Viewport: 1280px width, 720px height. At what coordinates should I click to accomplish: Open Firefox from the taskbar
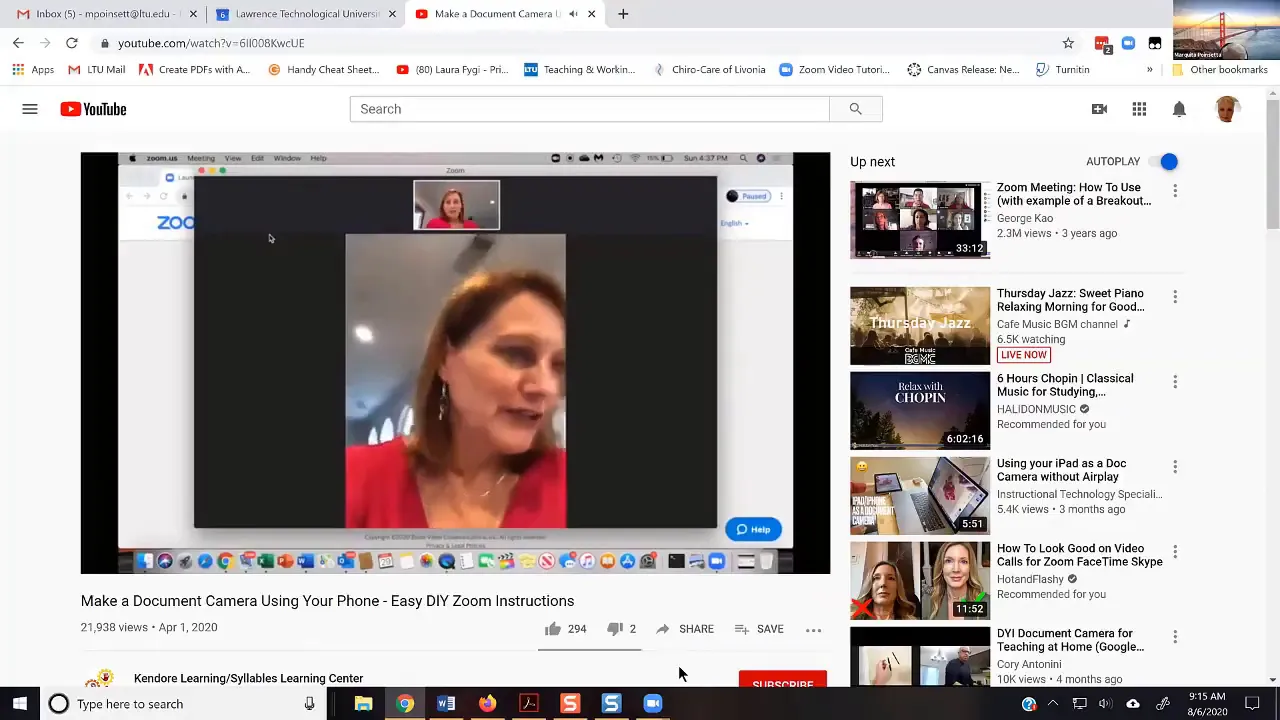[487, 704]
